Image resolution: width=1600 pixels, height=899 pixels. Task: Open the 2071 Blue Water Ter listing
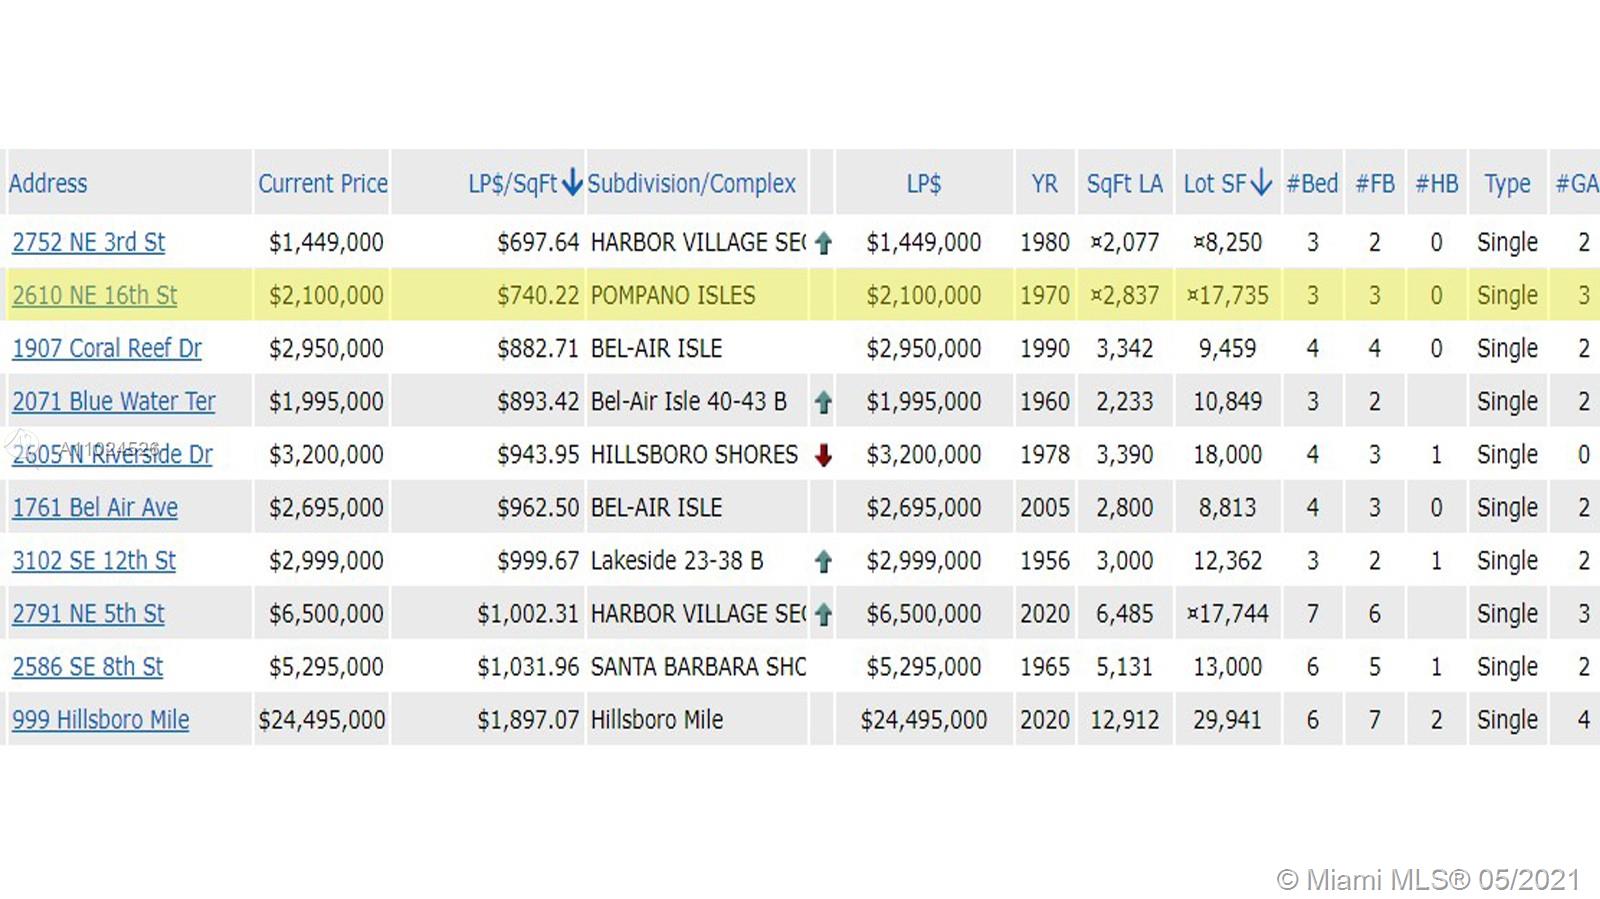click(x=113, y=402)
